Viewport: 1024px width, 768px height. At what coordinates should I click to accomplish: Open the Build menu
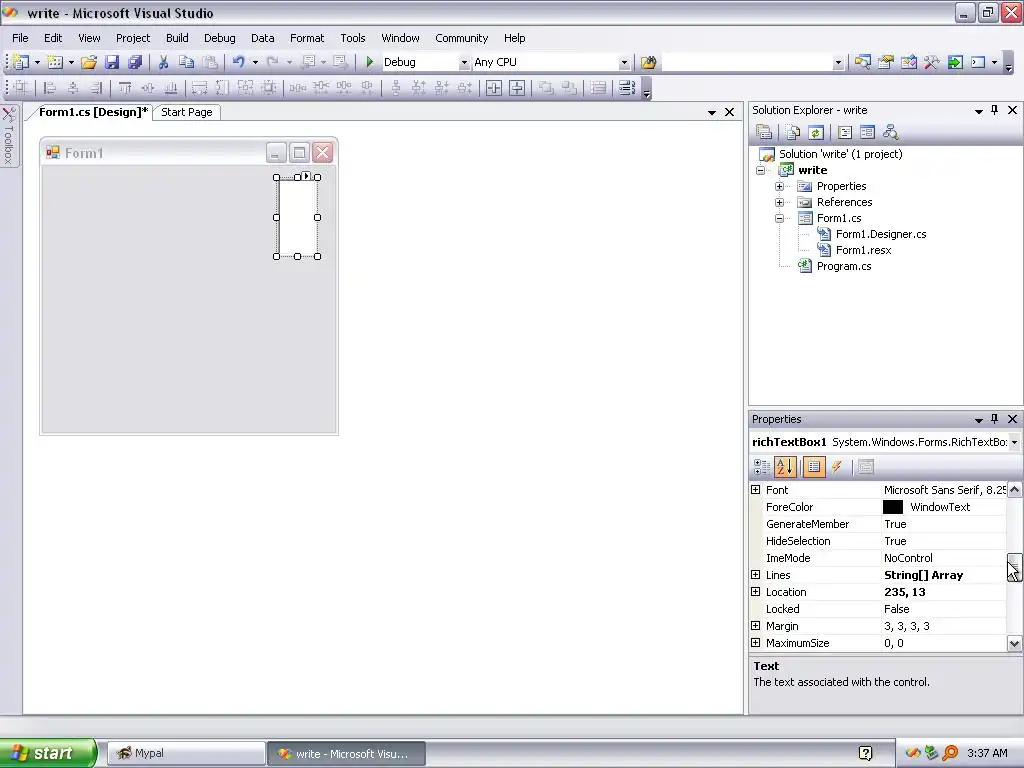point(177,38)
